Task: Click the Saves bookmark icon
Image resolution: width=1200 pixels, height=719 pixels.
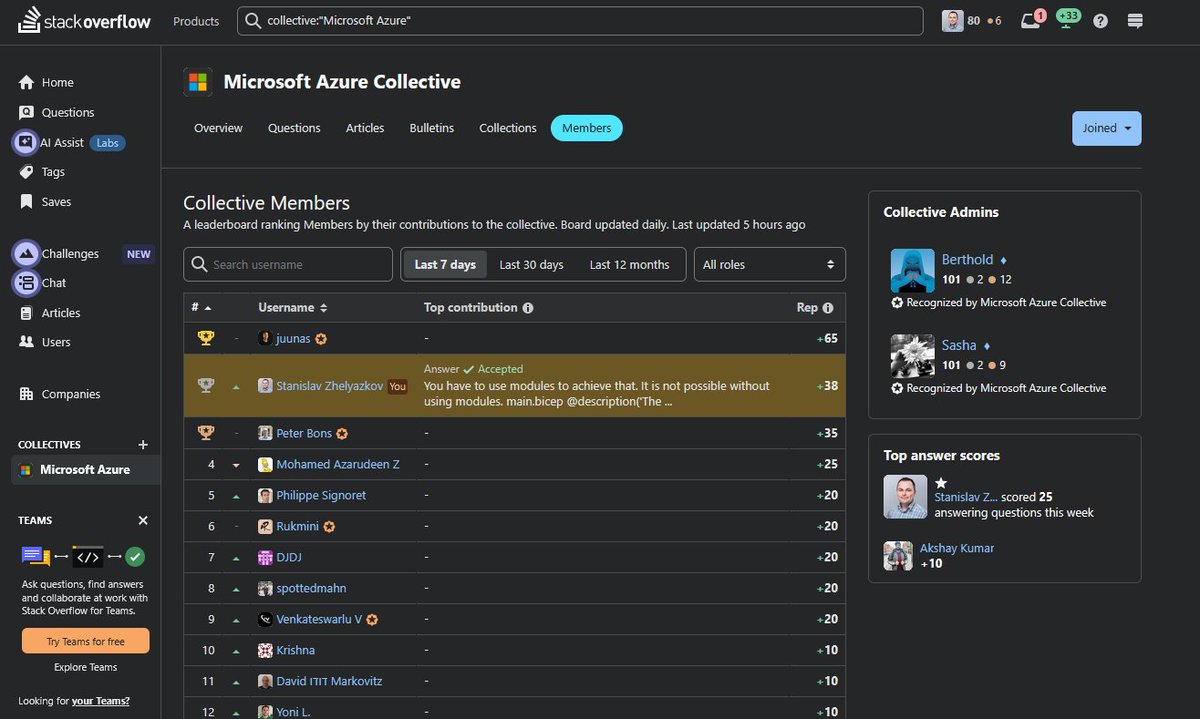Action: (27, 201)
